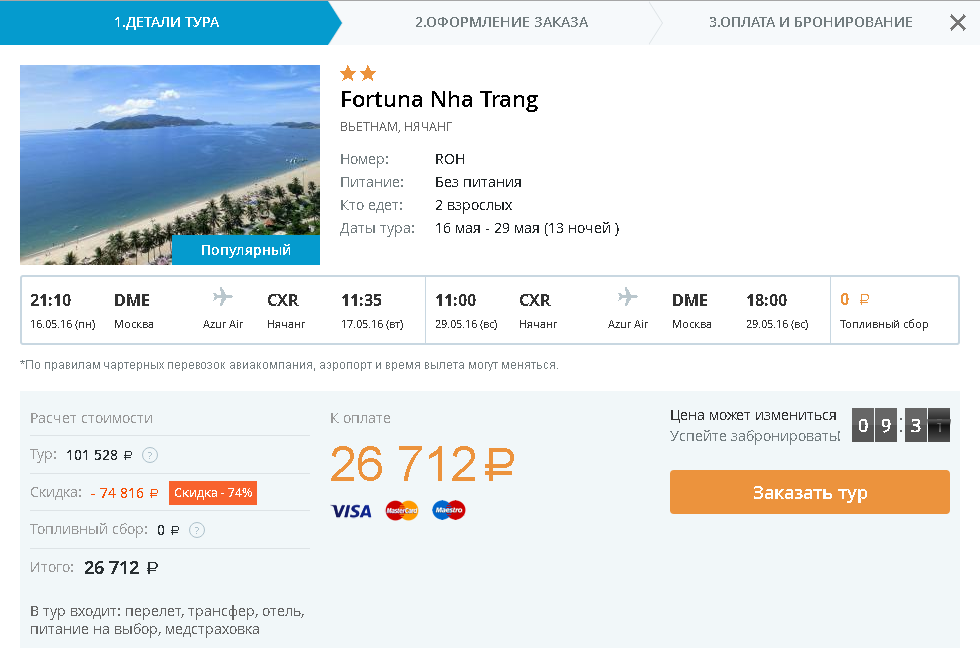This screenshot has width=980, height=650.
Task: Click the Топливный сбор 0 ₽ flight cell
Action: click(x=884, y=310)
